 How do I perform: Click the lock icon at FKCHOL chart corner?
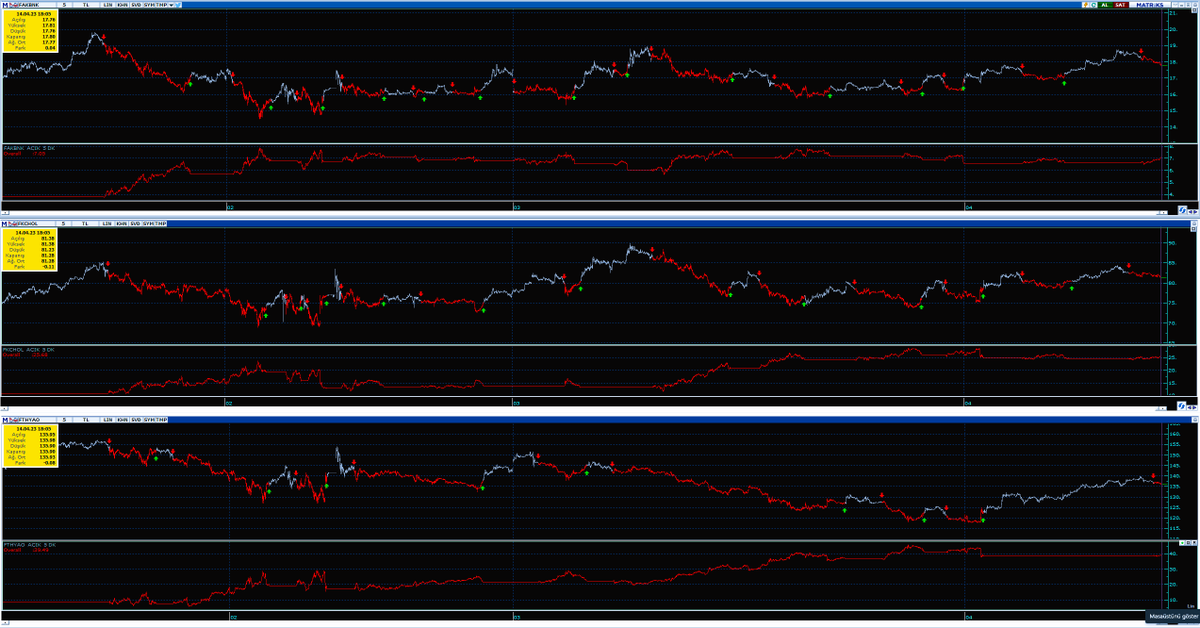click(1194, 223)
